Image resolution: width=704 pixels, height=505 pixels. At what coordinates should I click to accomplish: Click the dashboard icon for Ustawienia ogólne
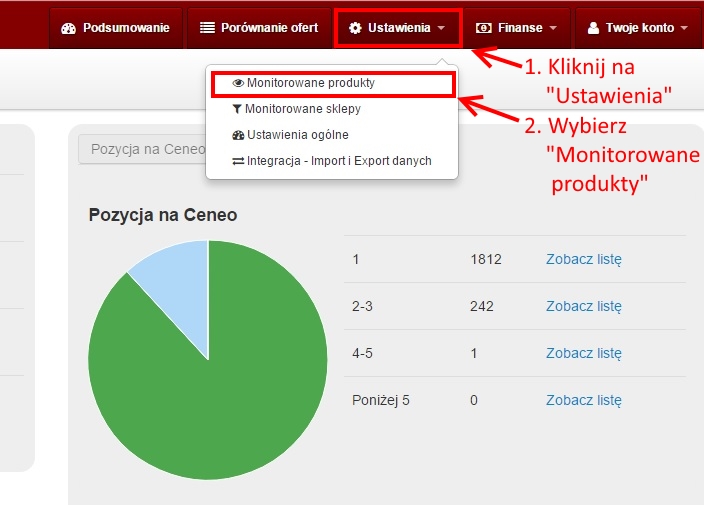[238, 135]
